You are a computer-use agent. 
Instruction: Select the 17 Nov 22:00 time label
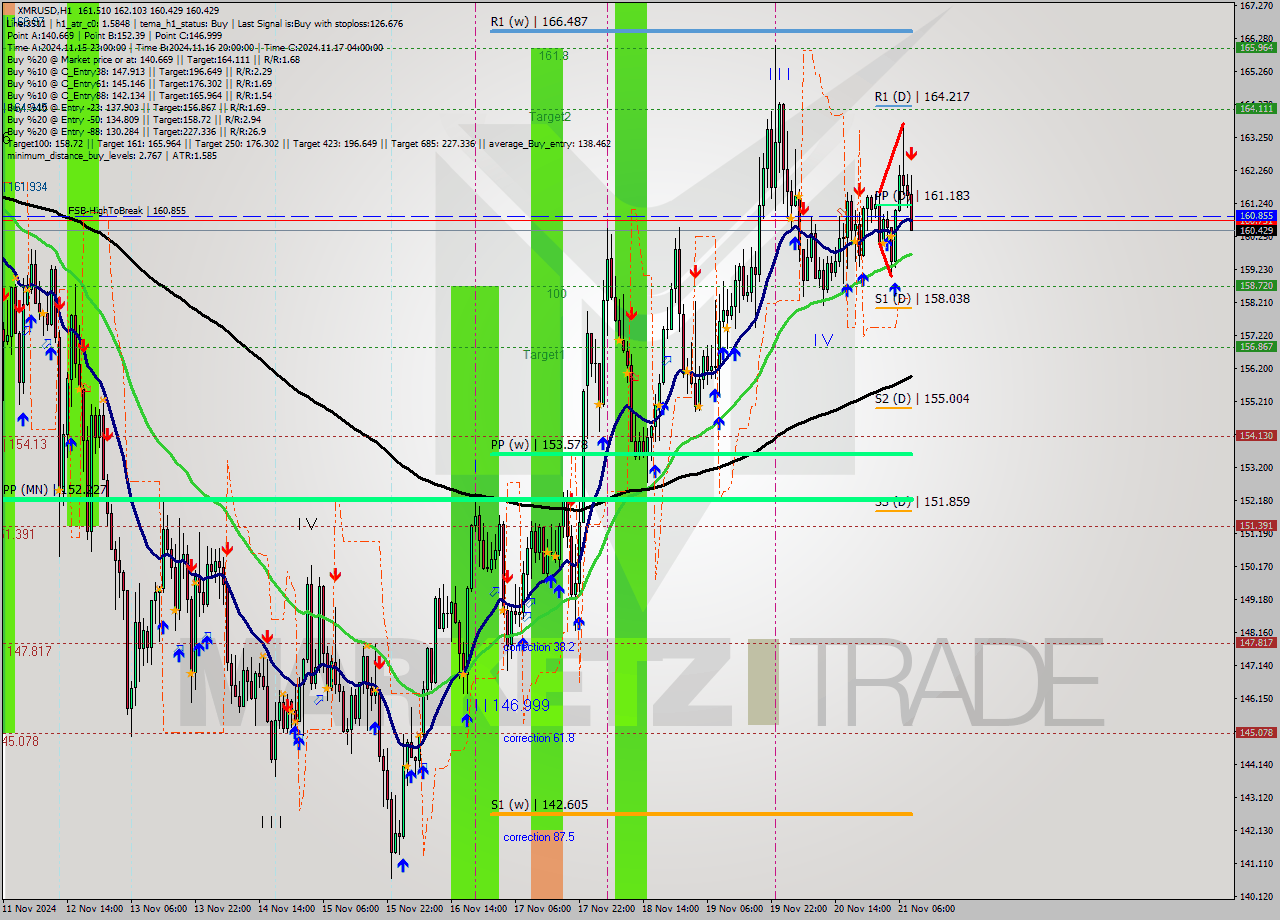pos(607,909)
